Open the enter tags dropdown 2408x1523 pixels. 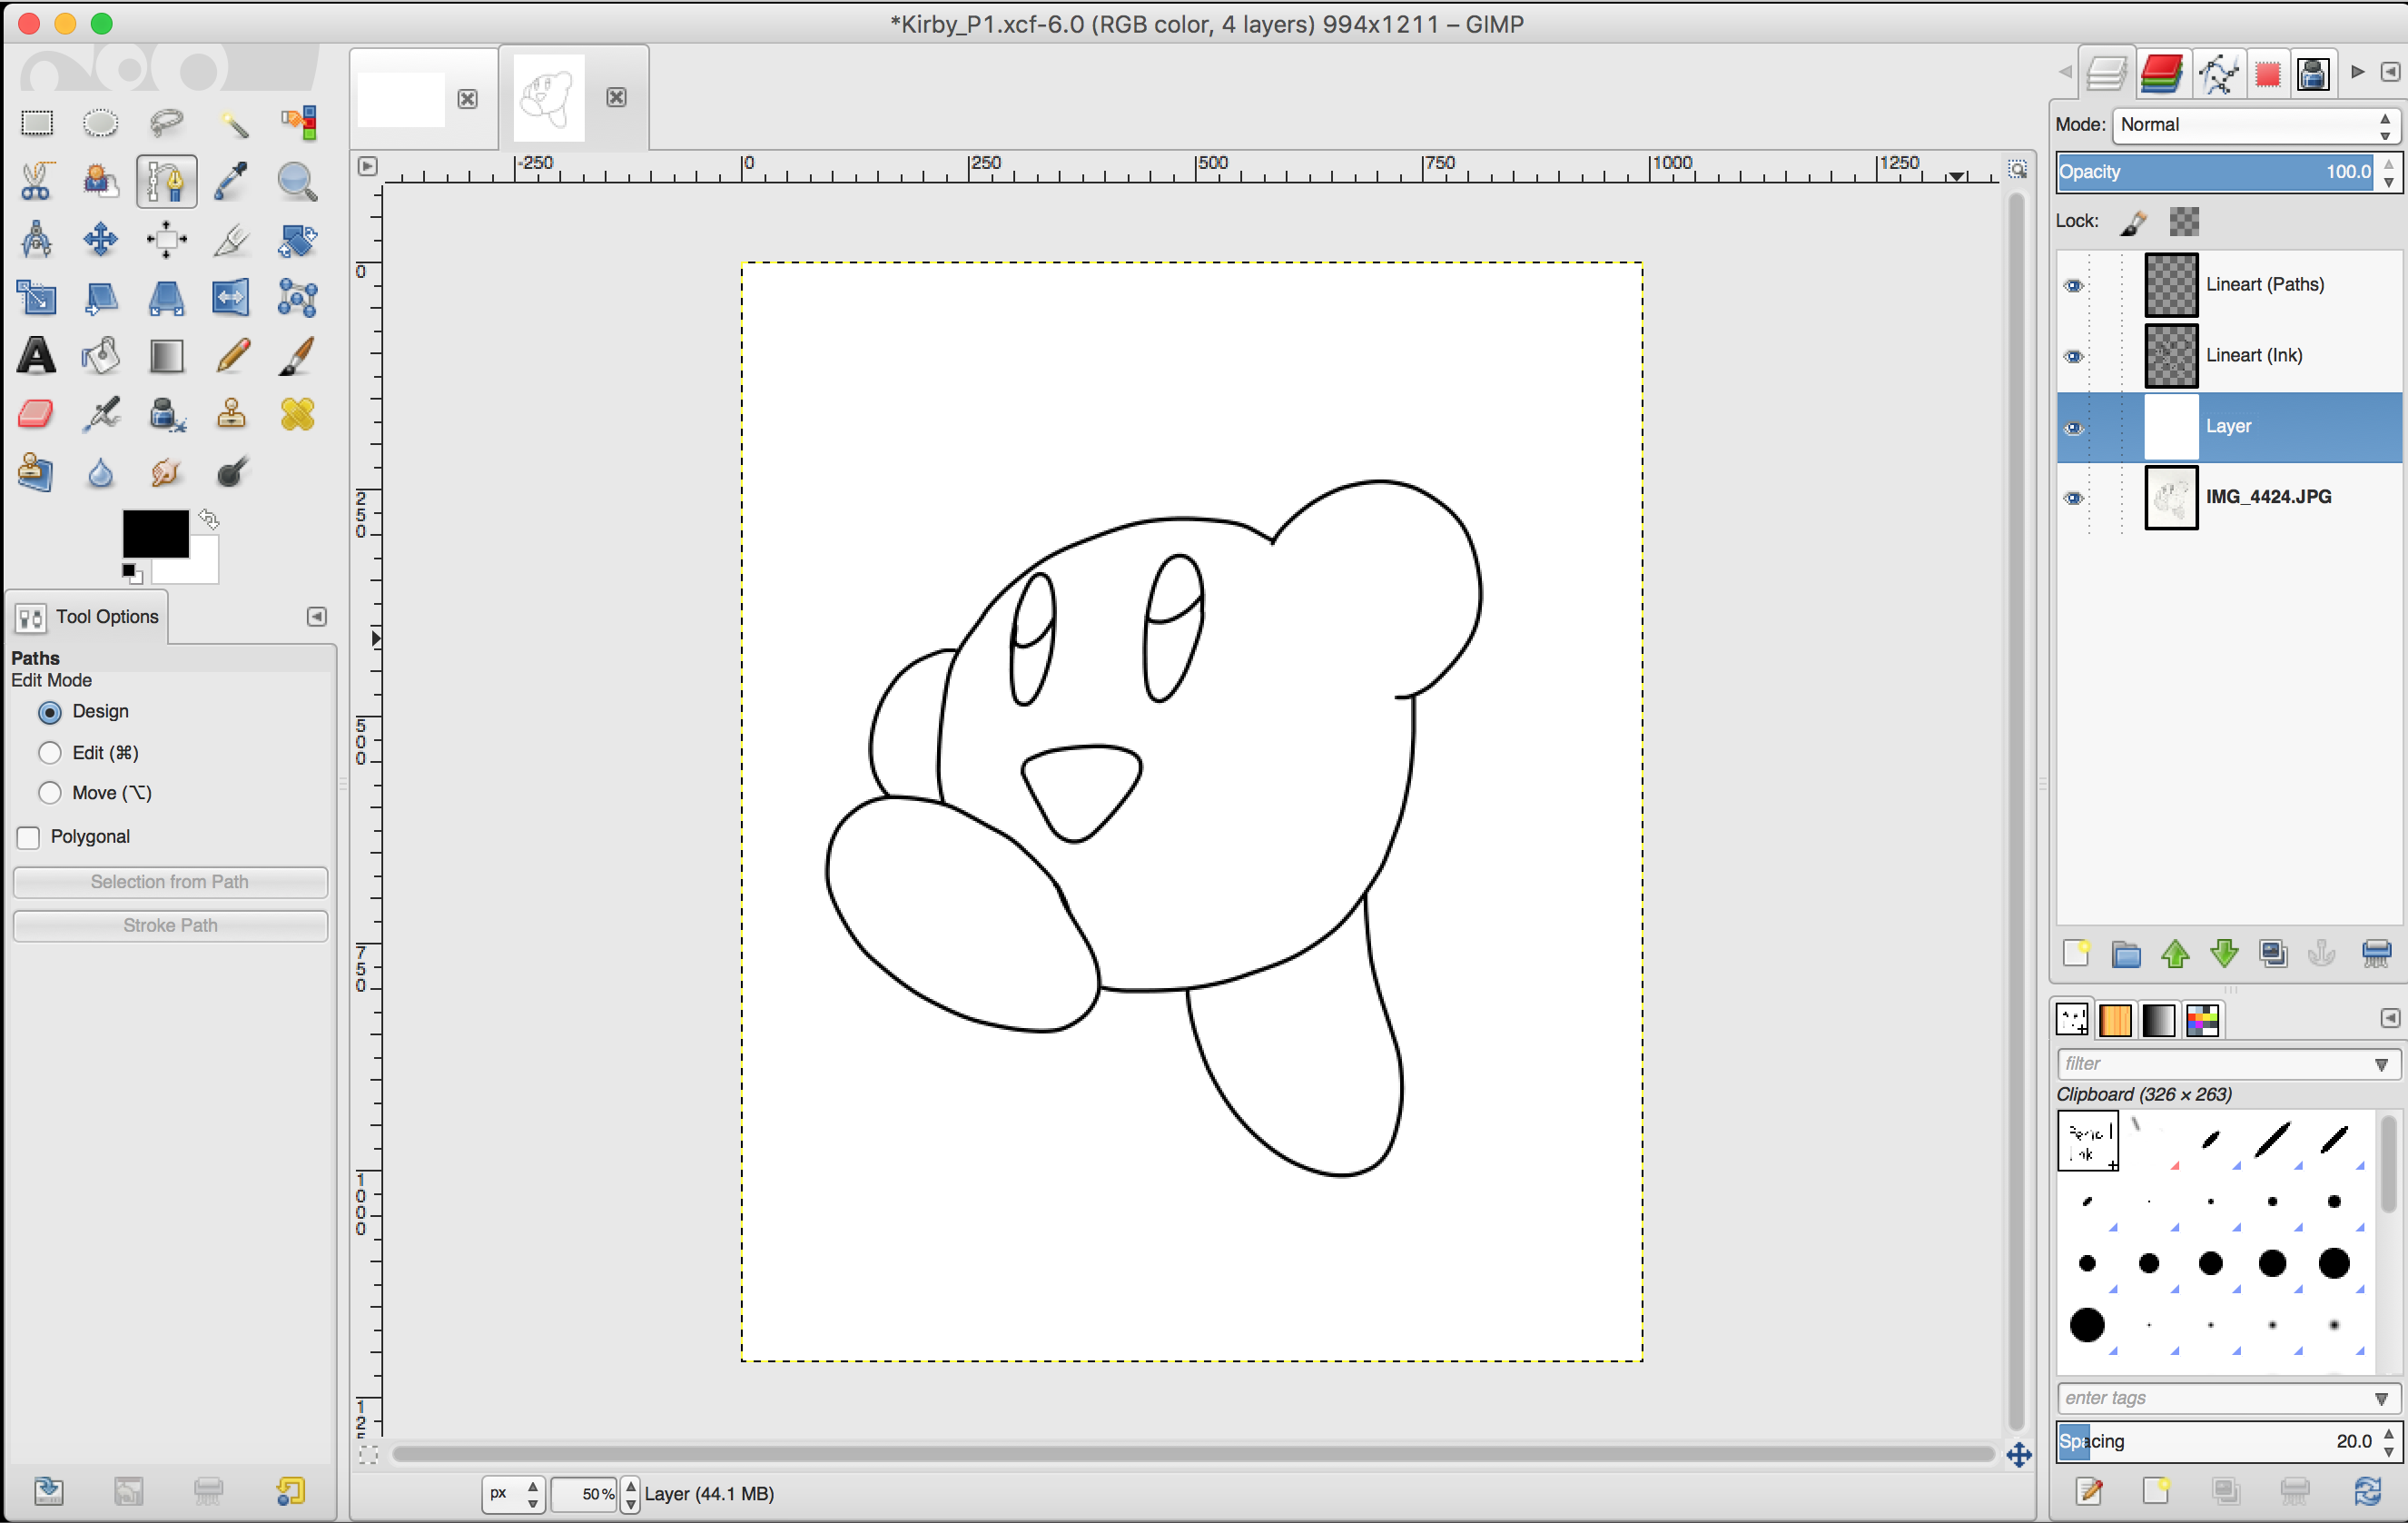(x=2381, y=1398)
